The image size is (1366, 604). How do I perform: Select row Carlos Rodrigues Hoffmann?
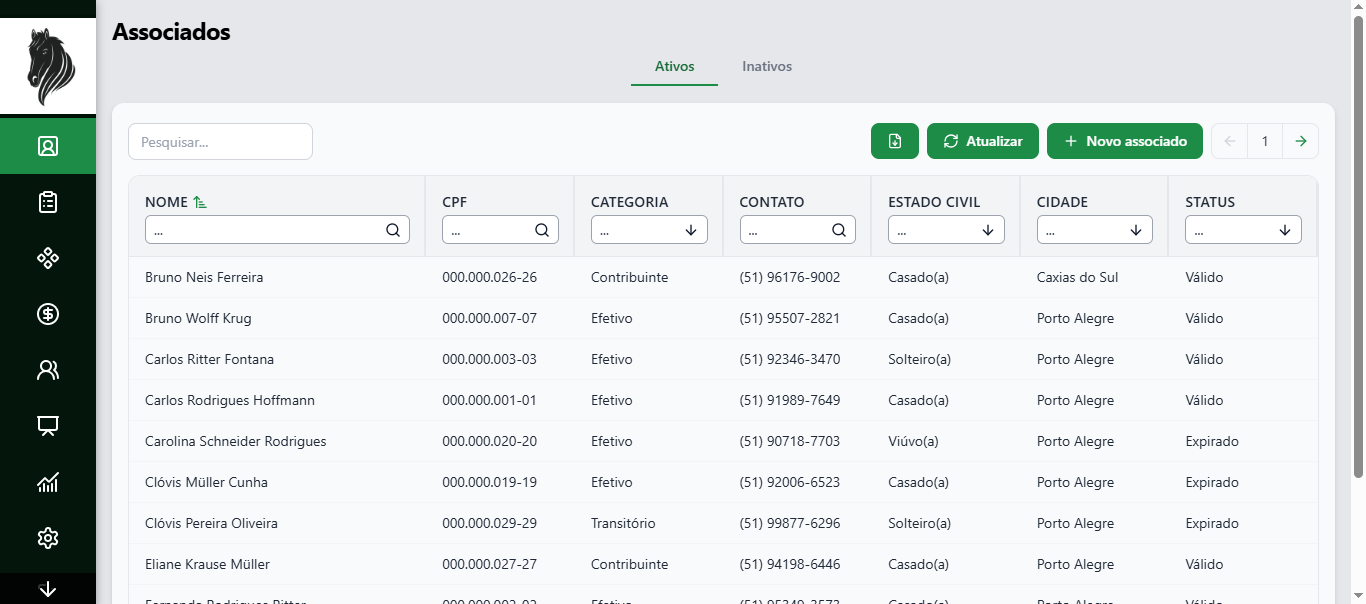723,400
